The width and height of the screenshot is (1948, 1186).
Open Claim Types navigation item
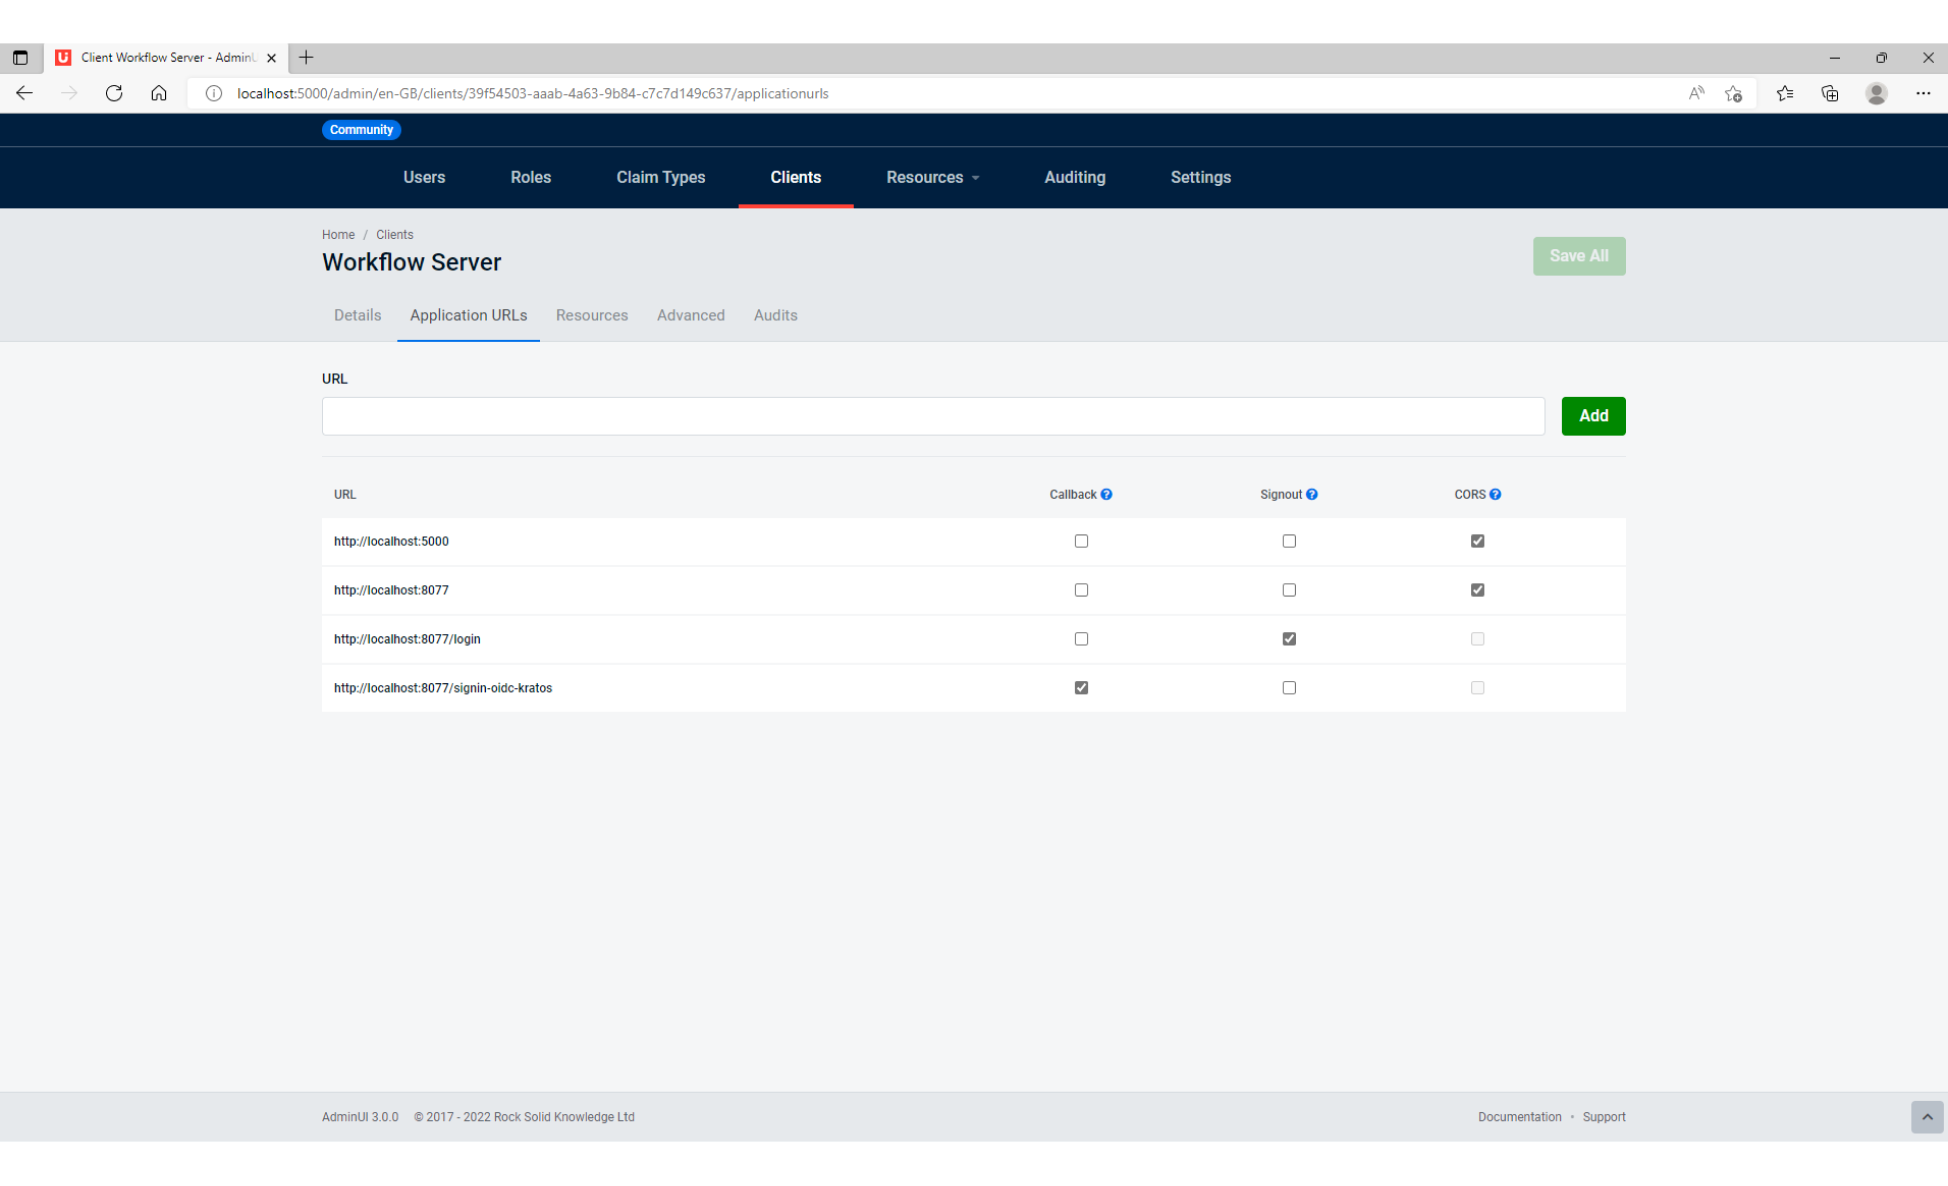click(x=660, y=177)
